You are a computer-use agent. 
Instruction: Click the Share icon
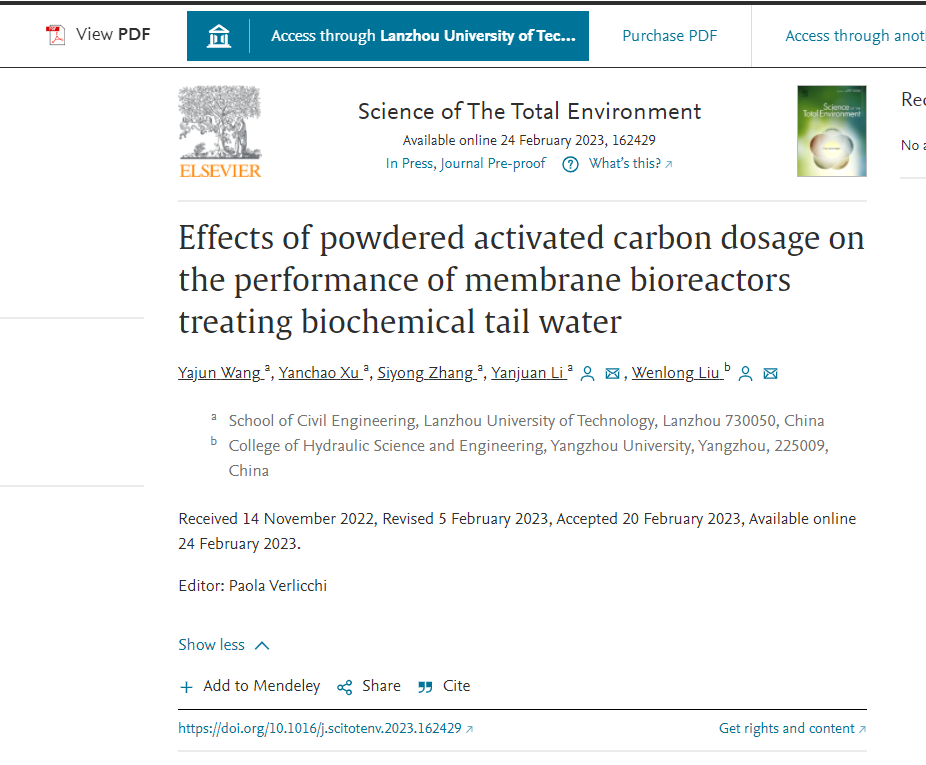click(x=345, y=687)
